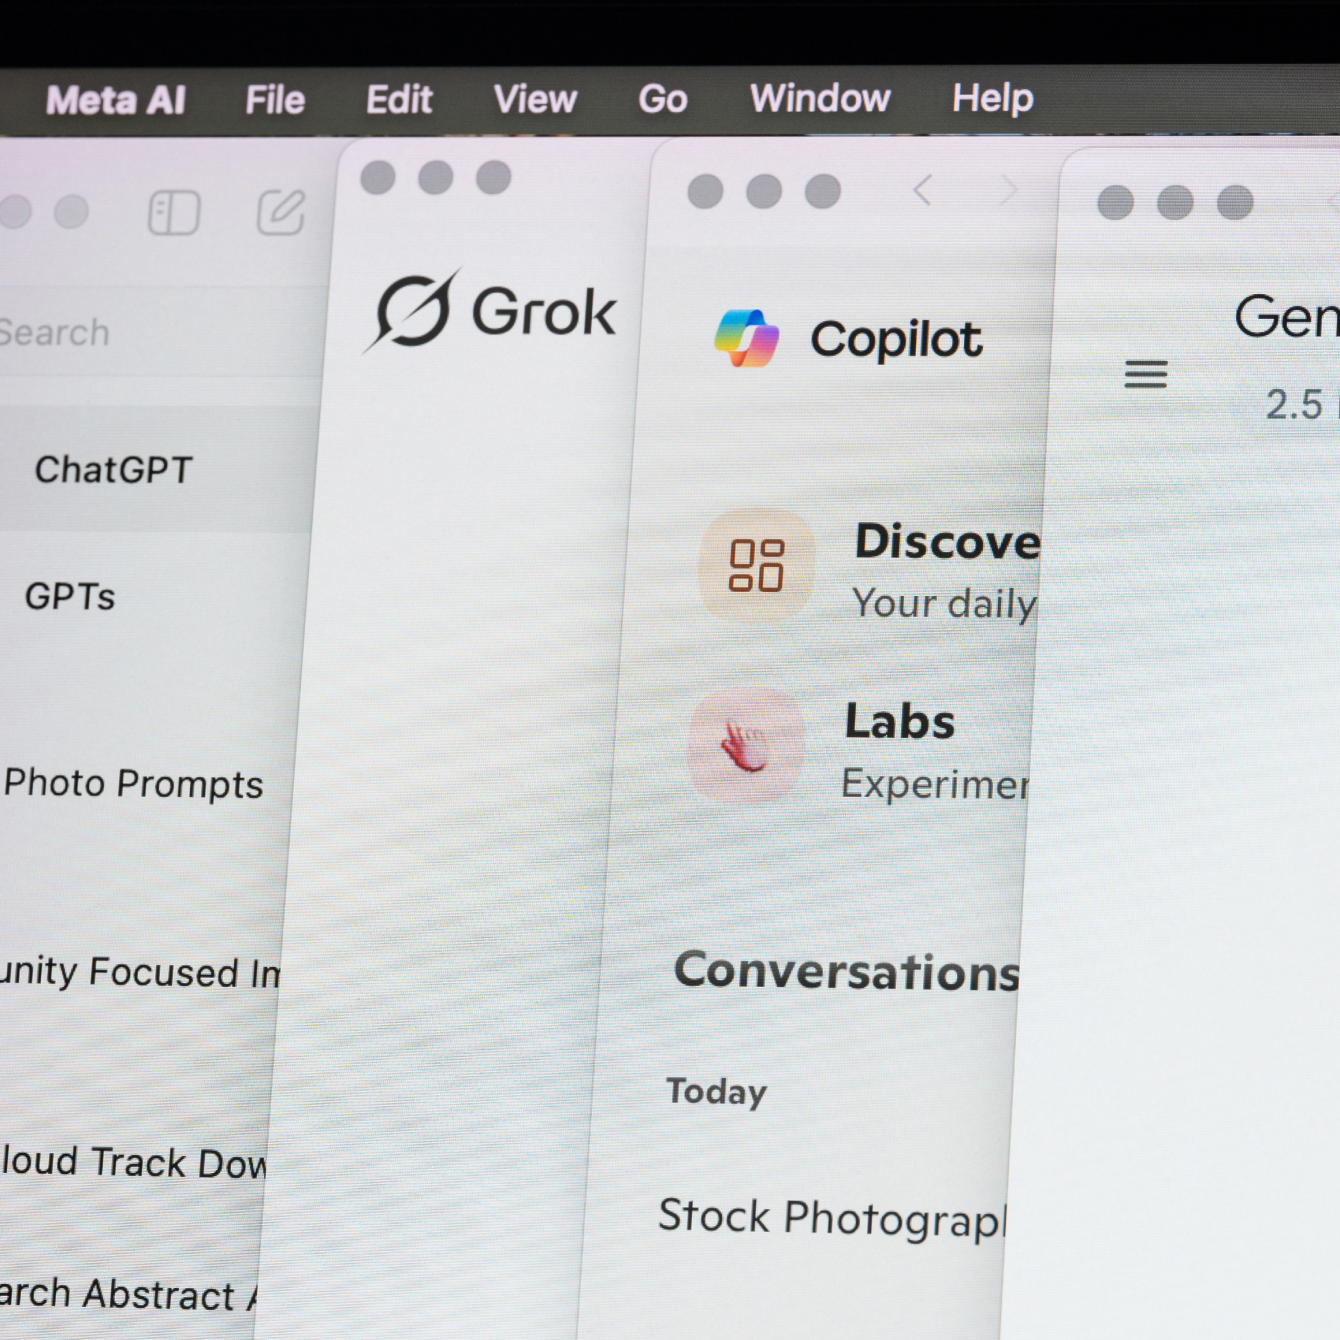Click the Grok title text
Screen dimensions: 1340x1340
click(x=544, y=312)
